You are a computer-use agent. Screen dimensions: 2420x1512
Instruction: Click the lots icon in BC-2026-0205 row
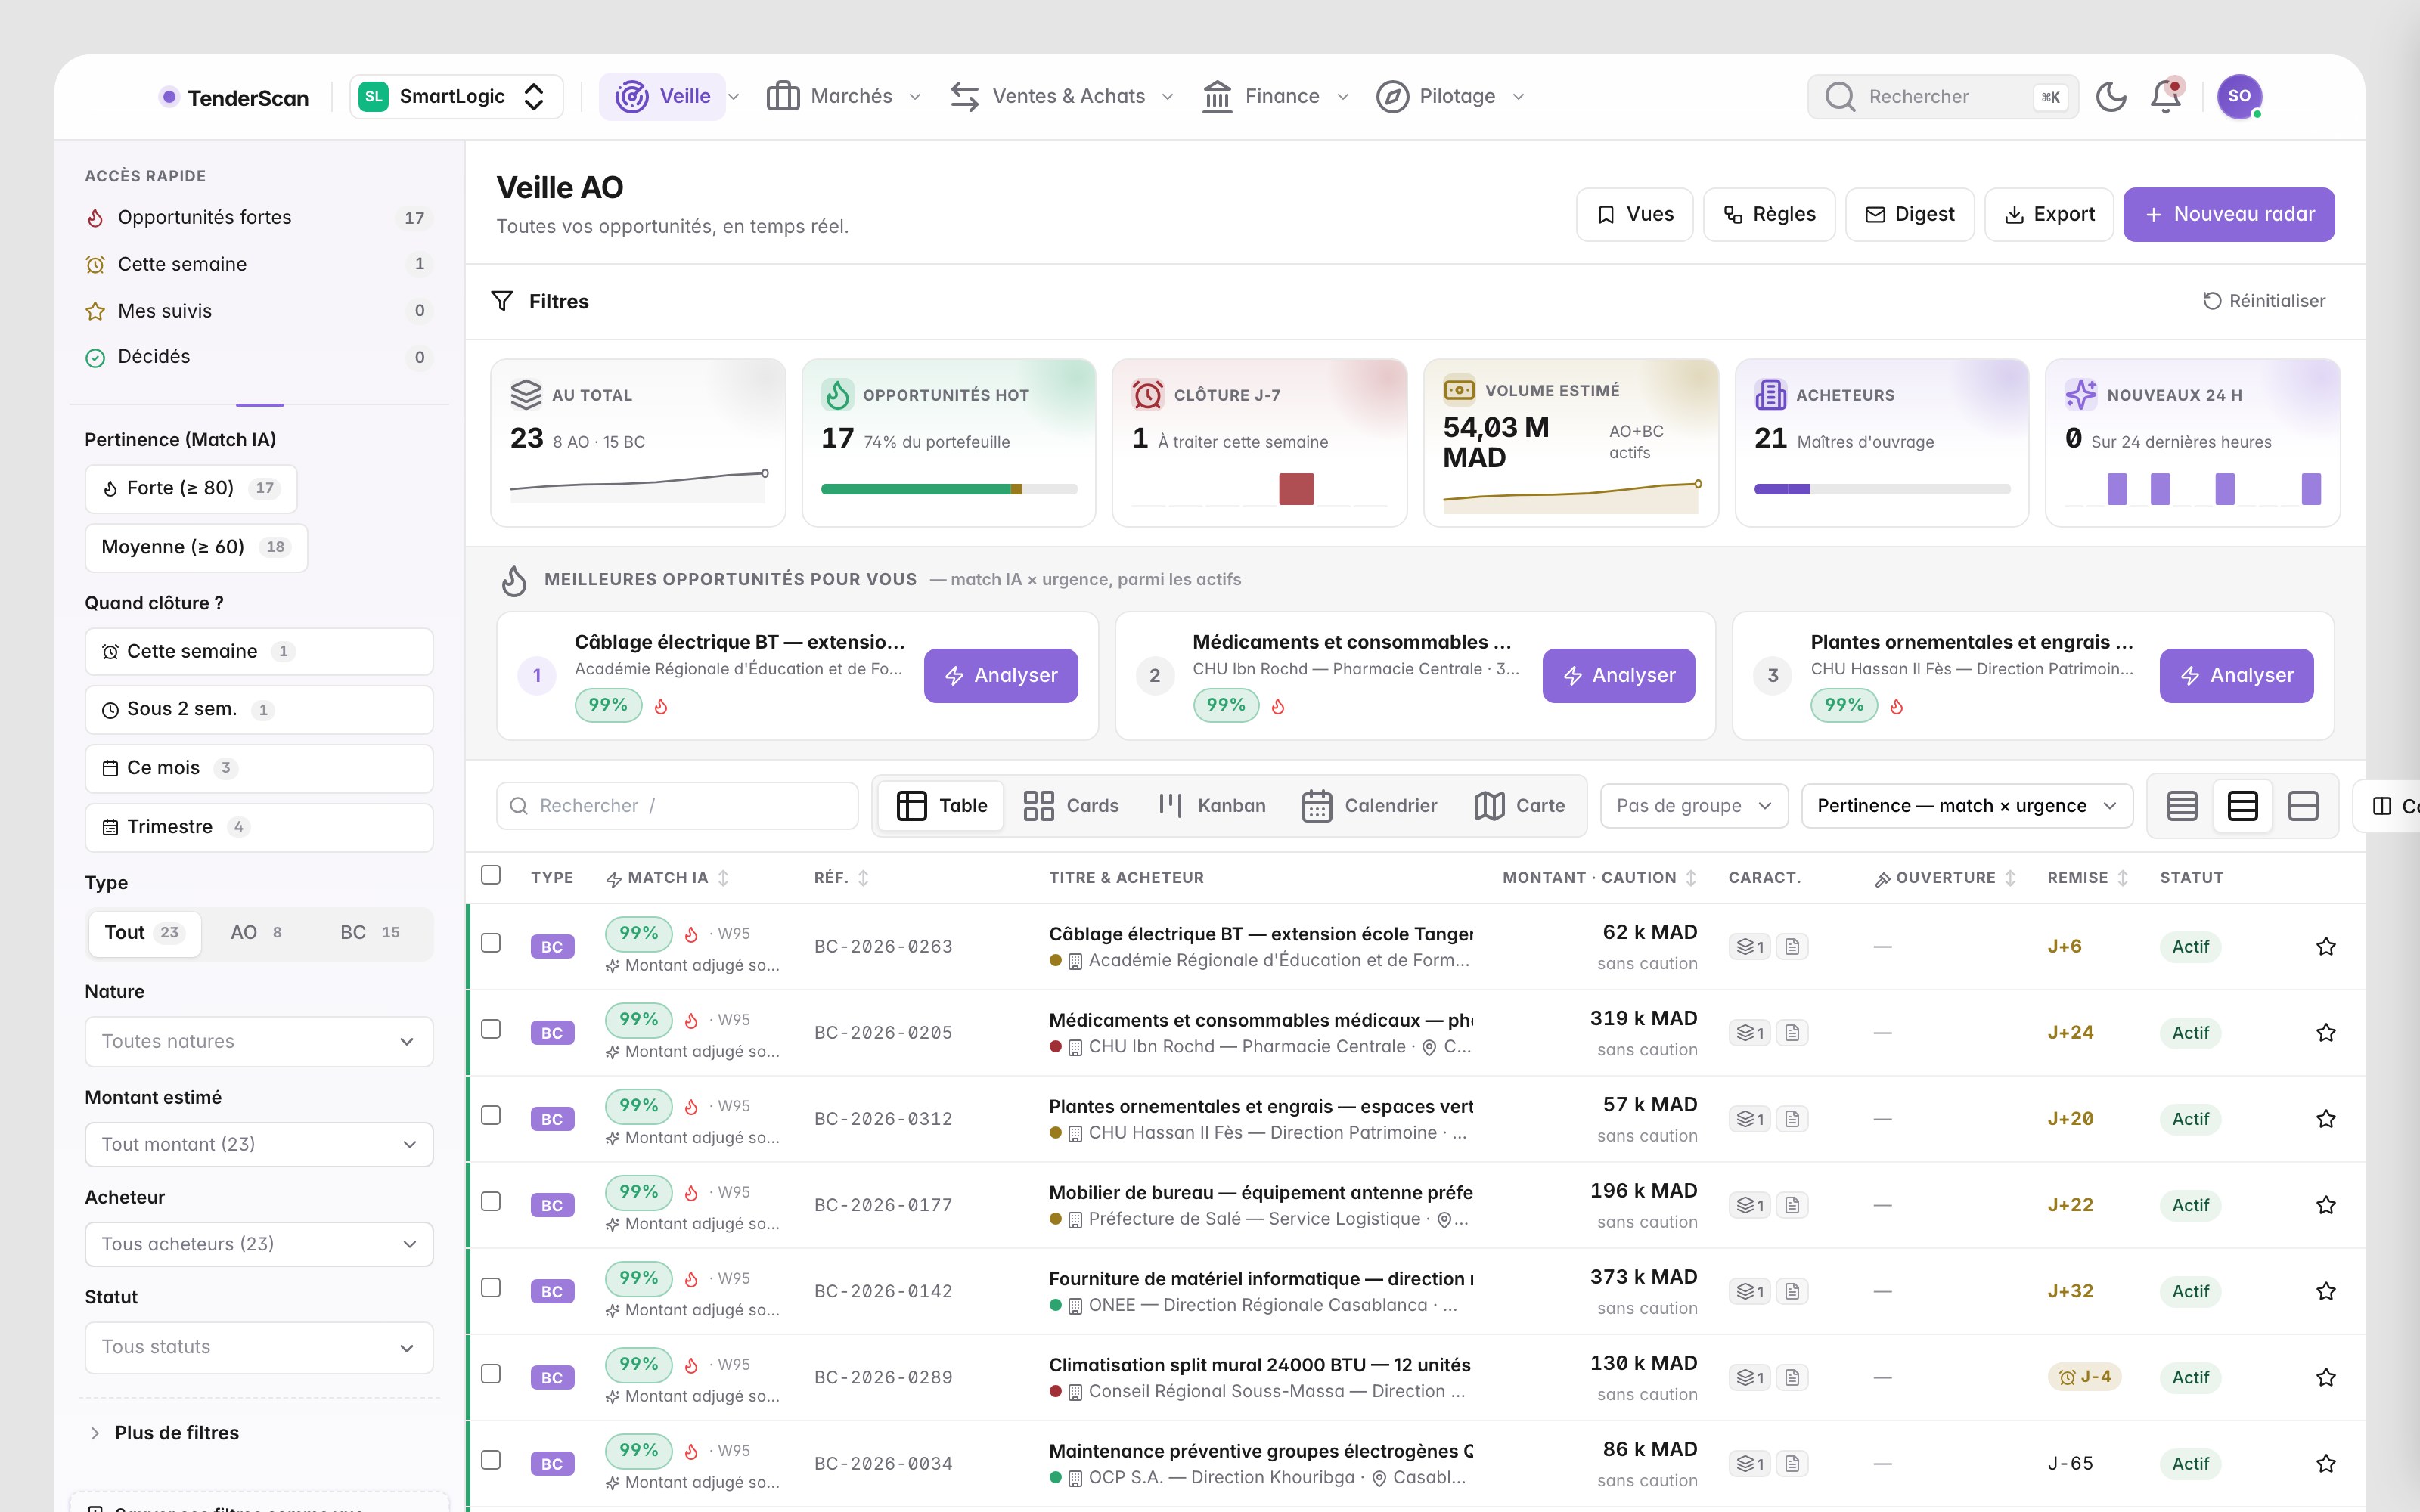click(1750, 1032)
